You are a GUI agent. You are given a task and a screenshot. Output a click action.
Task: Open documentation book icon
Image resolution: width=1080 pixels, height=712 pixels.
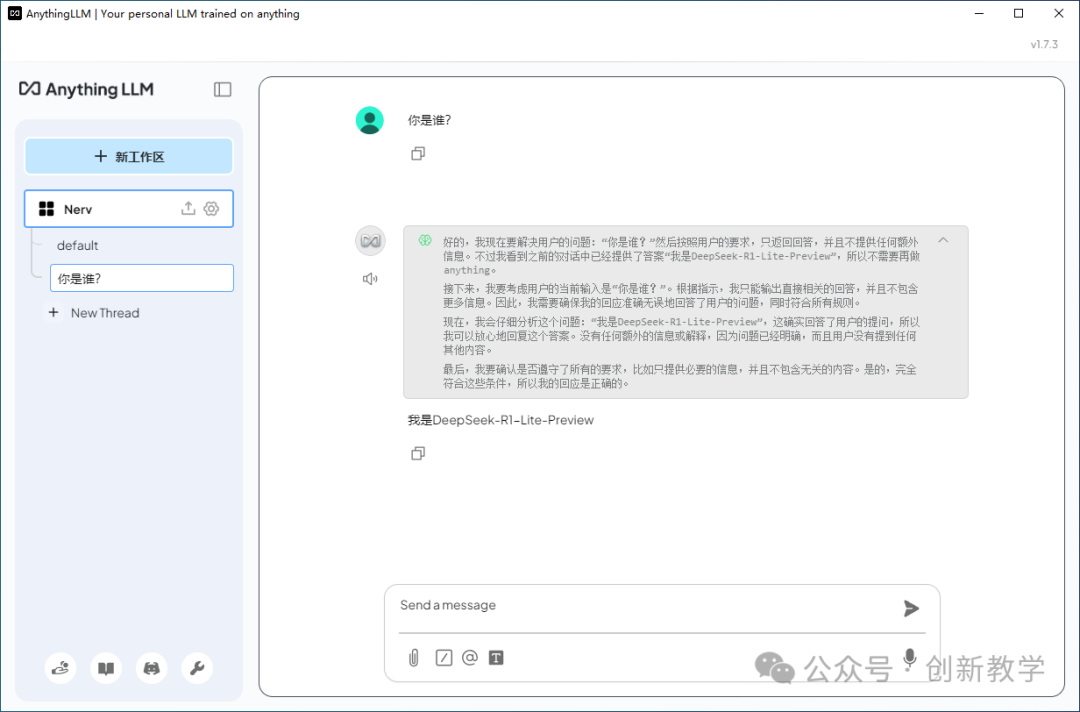(x=106, y=668)
